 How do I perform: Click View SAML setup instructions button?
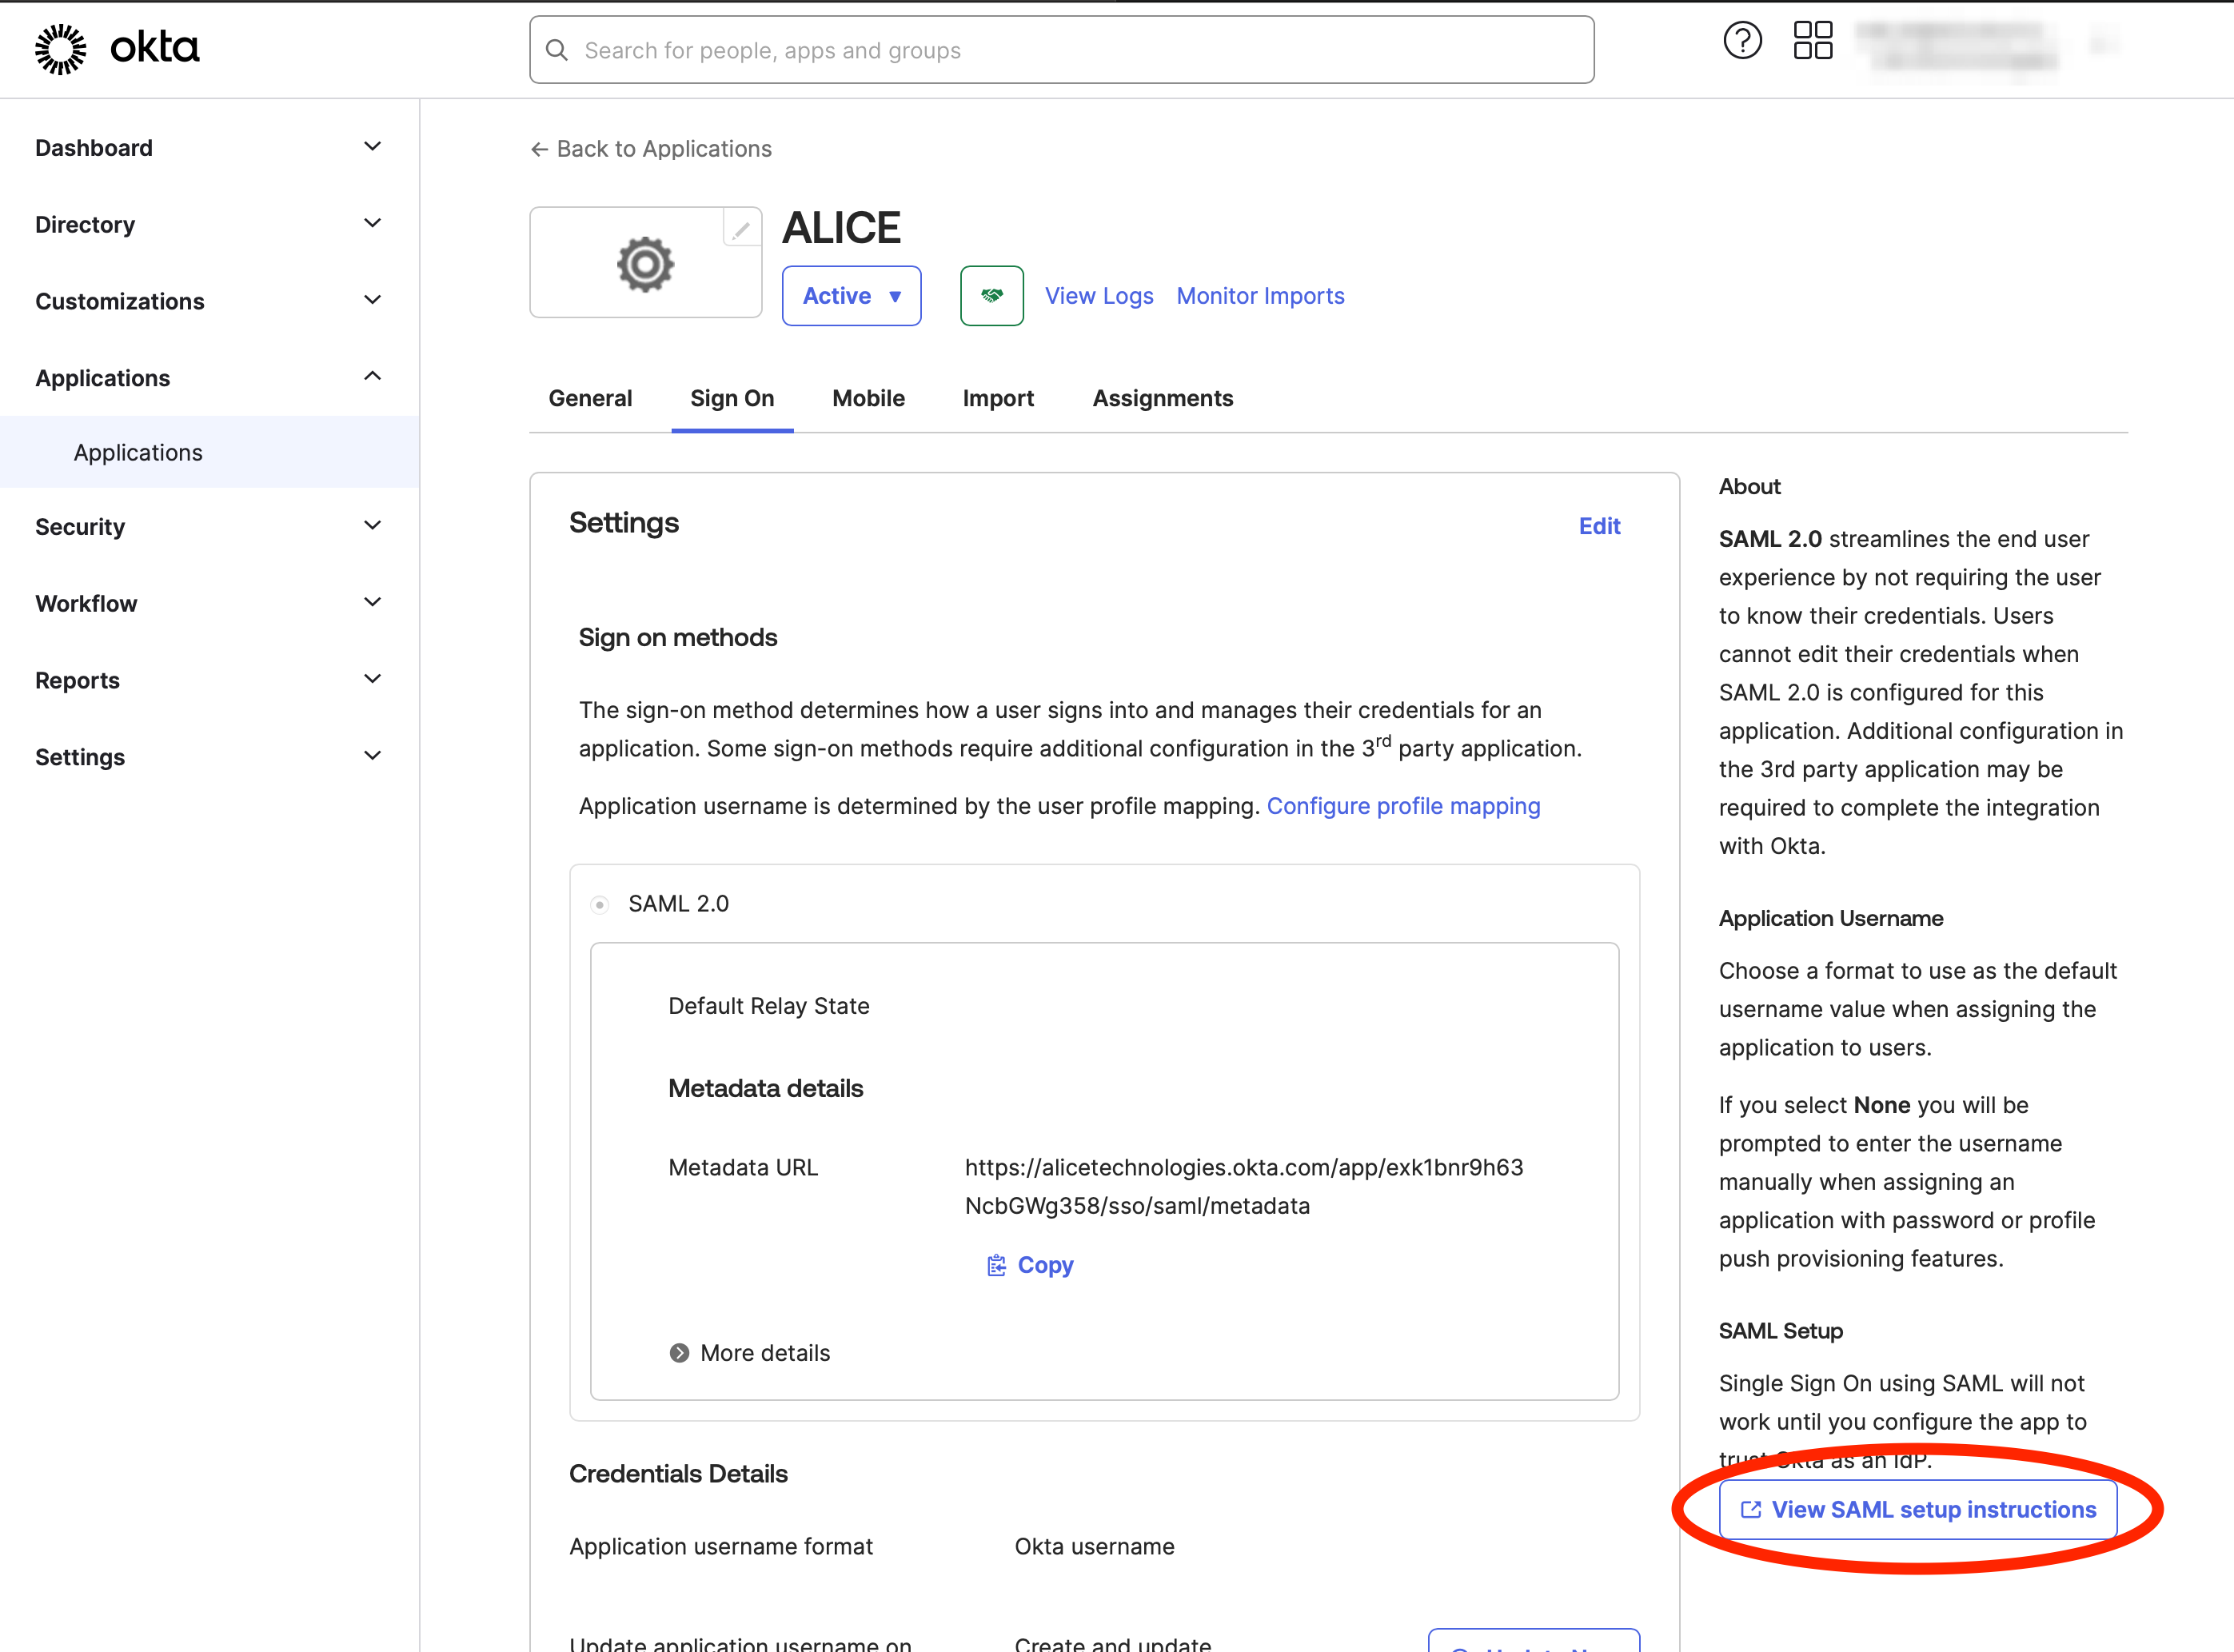1917,1510
